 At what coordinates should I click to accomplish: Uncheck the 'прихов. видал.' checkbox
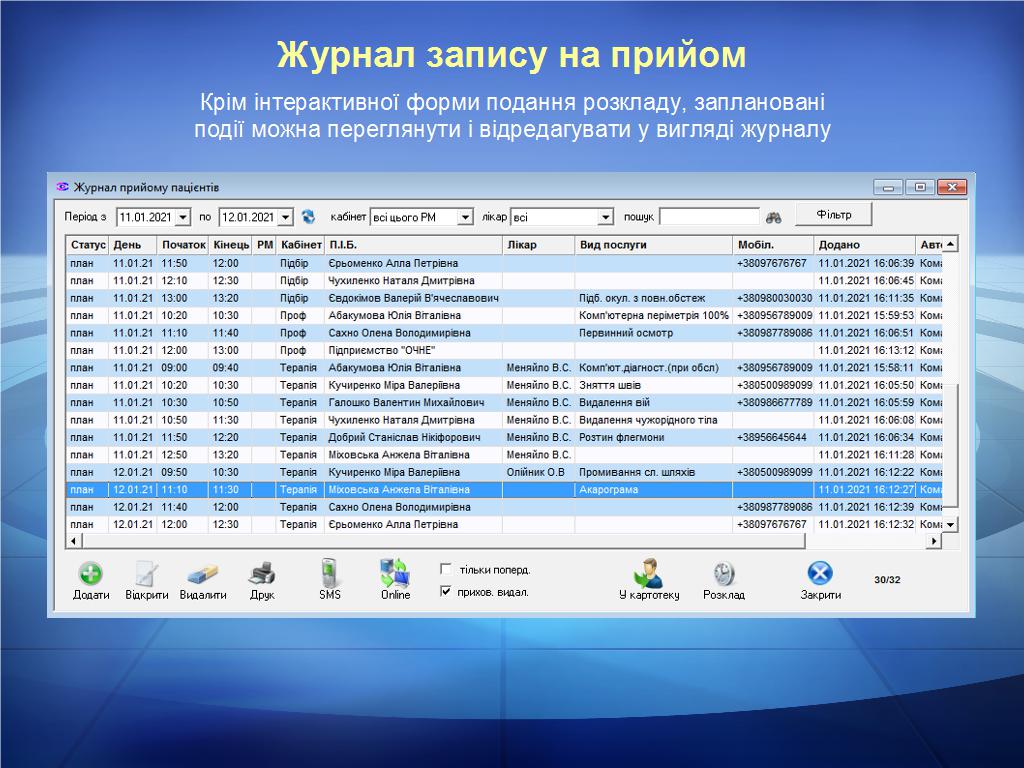click(x=446, y=592)
